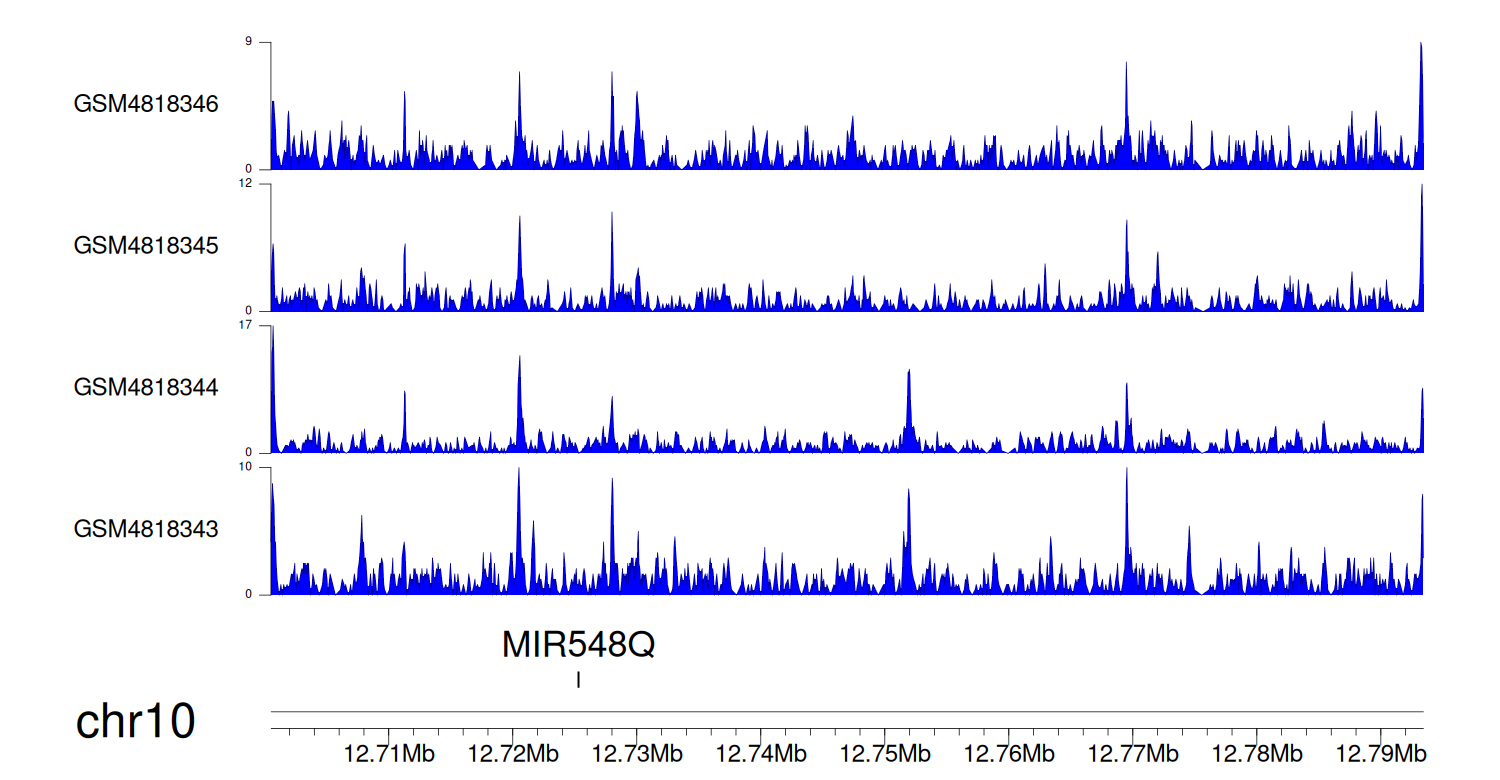The image size is (1500, 780).
Task: Click the GSM4818346 track label
Action: click(x=146, y=104)
